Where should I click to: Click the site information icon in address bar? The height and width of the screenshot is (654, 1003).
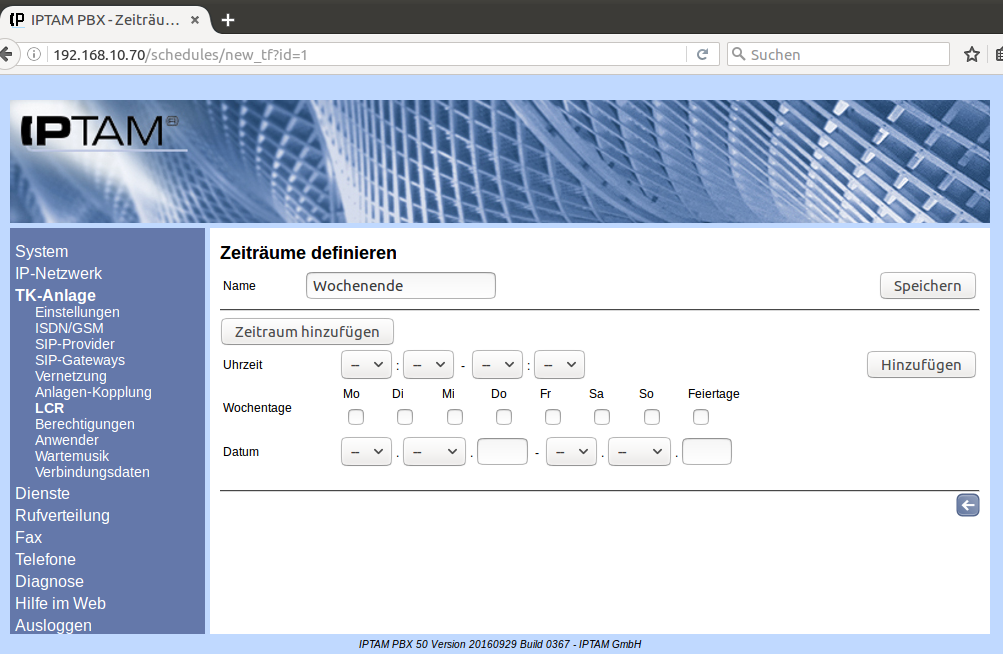click(x=34, y=54)
